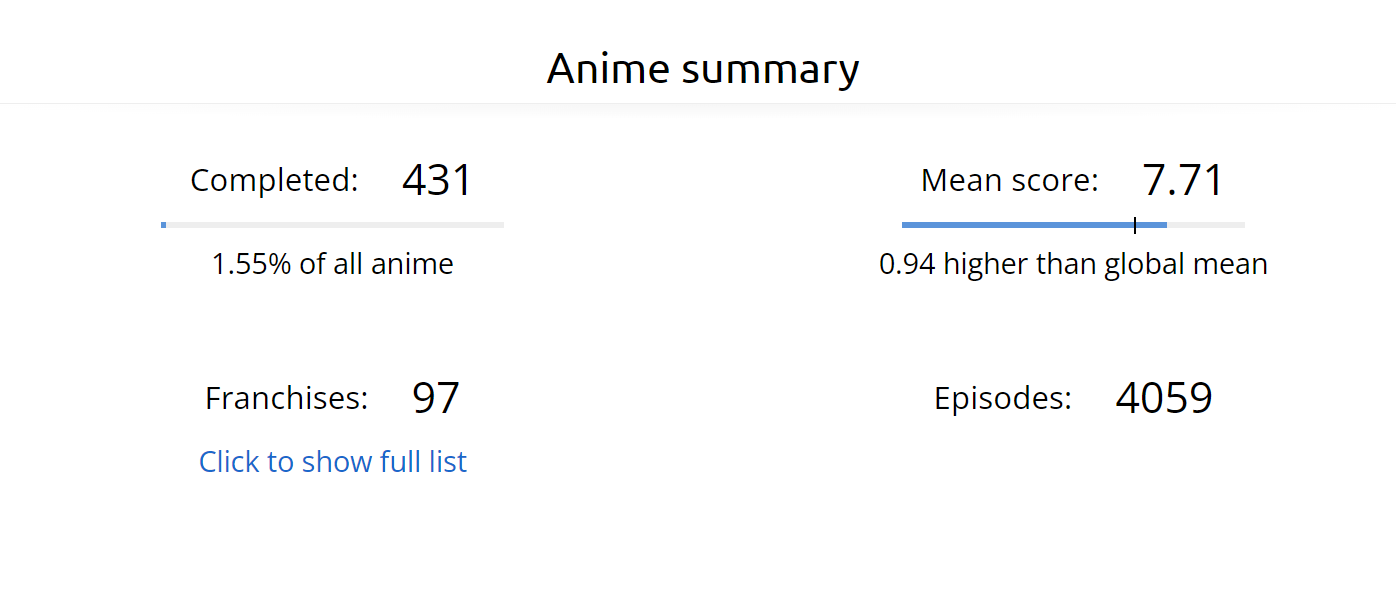Select the episode total 4059

click(1164, 398)
